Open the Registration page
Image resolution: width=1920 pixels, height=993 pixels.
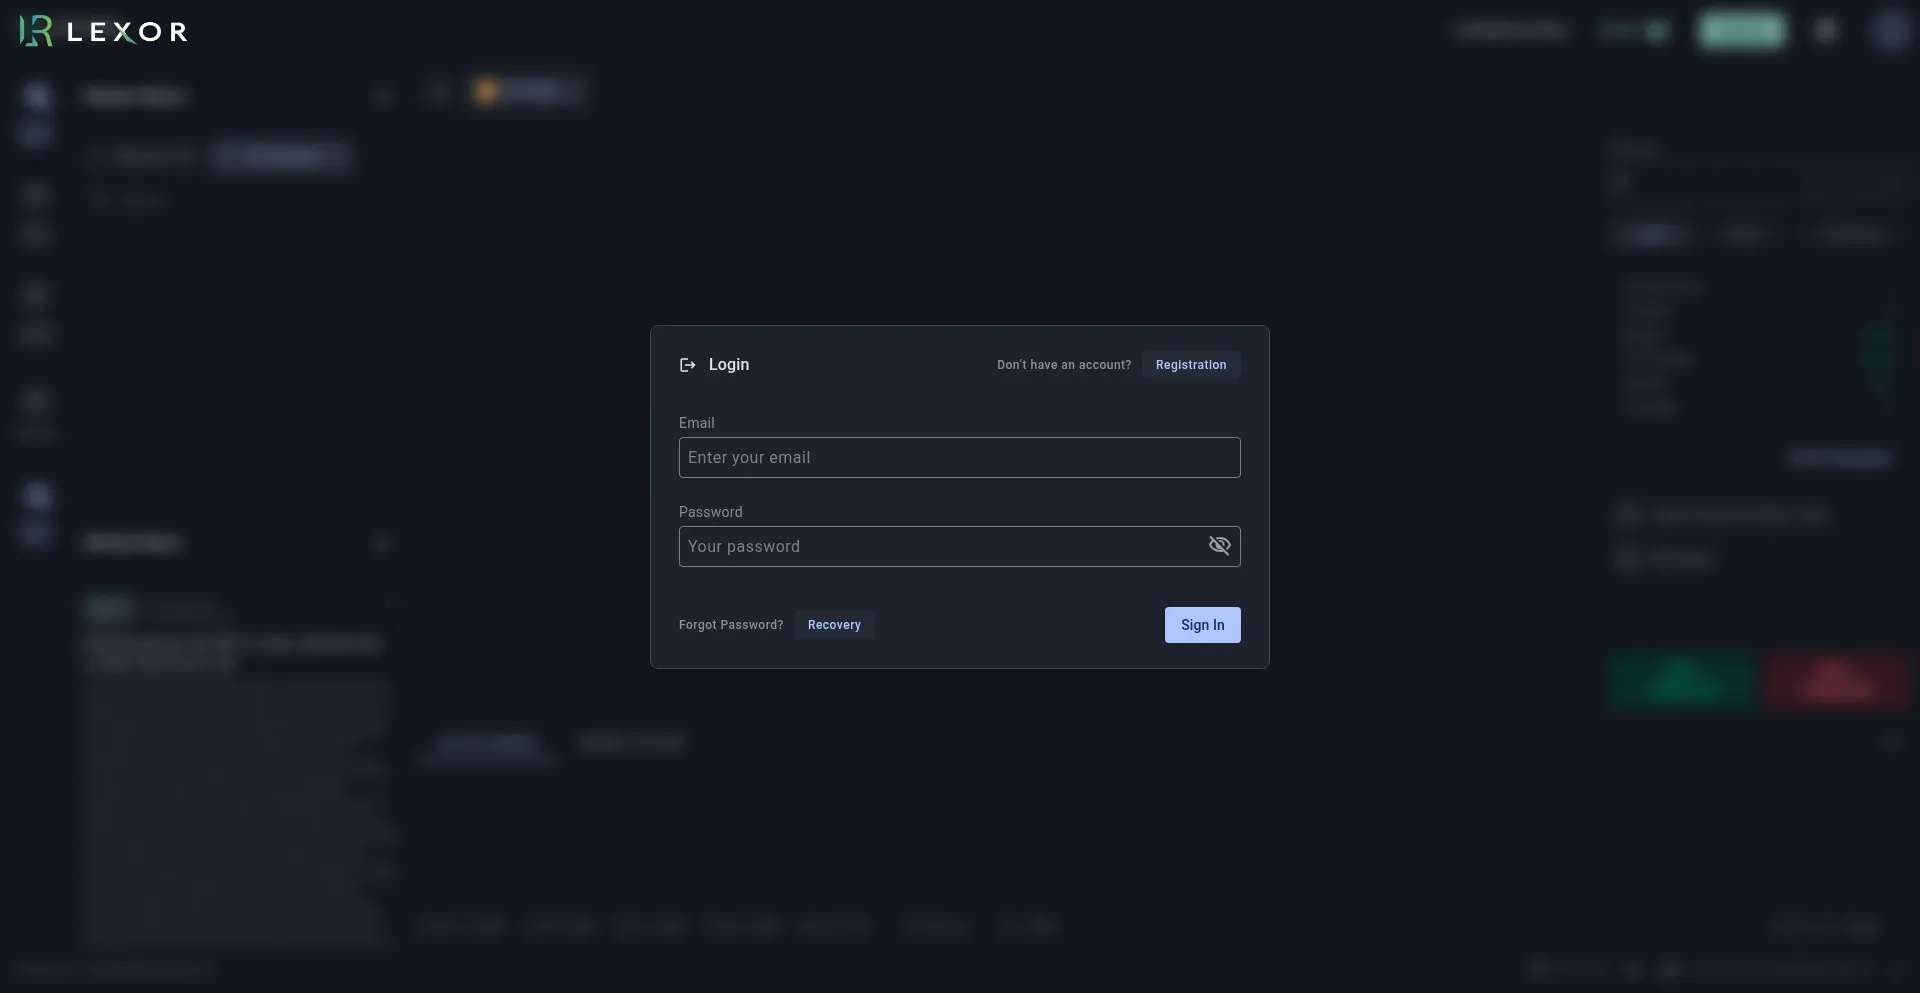1191,365
